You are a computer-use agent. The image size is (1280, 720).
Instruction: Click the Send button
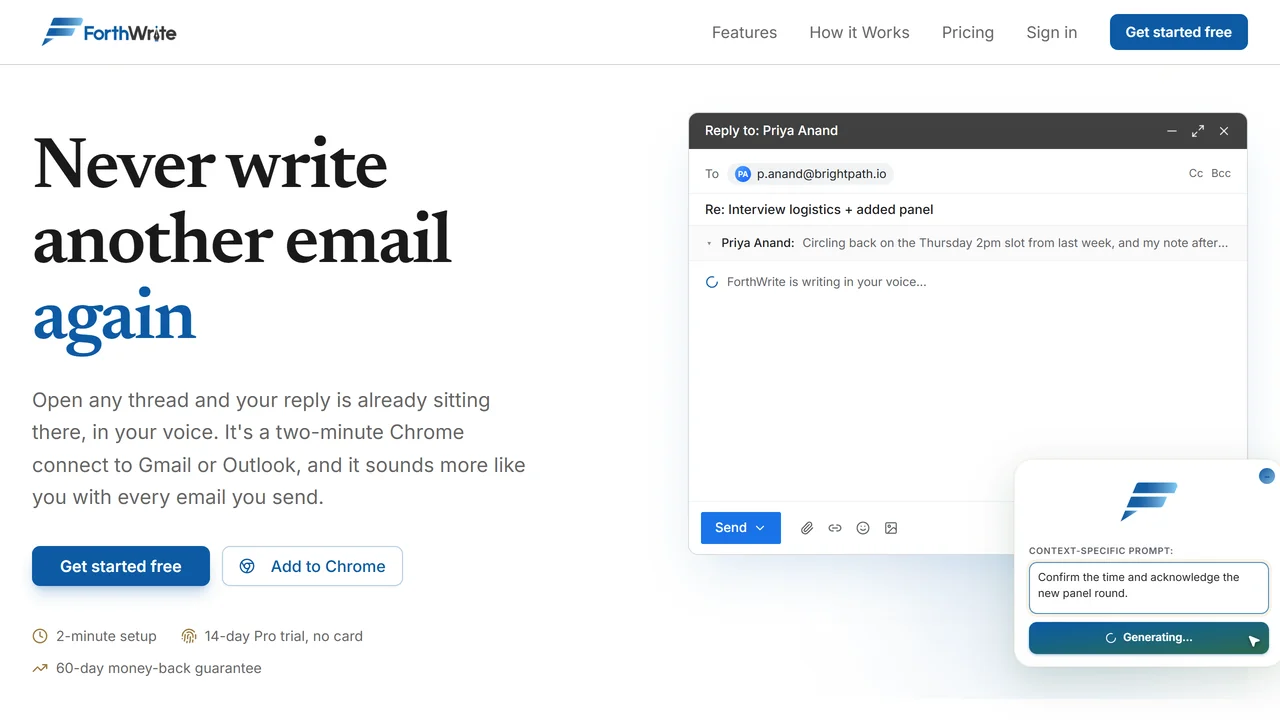coord(740,528)
